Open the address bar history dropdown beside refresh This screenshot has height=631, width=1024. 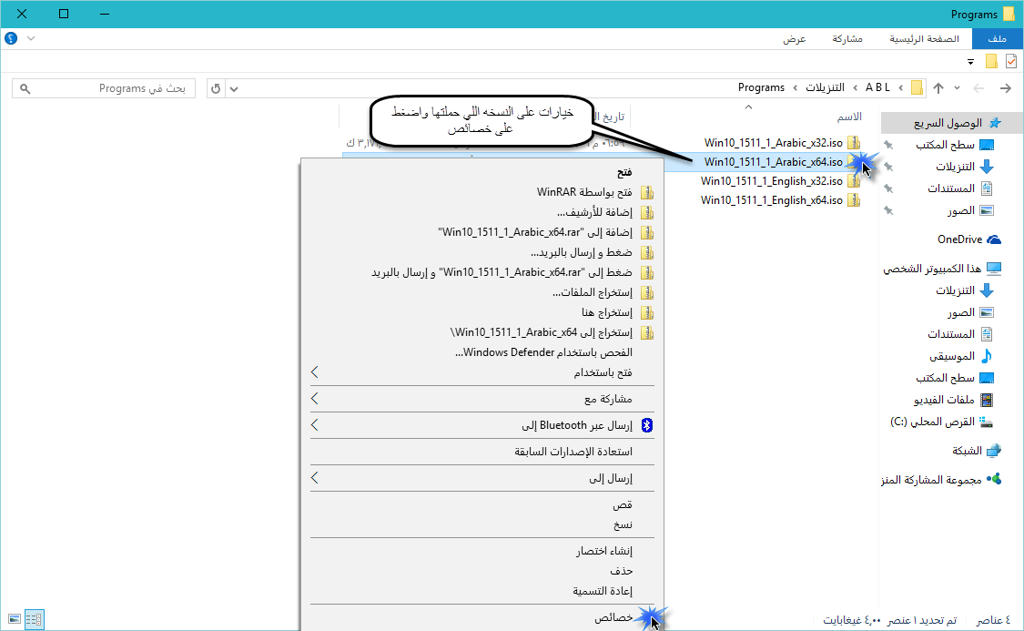click(x=234, y=89)
